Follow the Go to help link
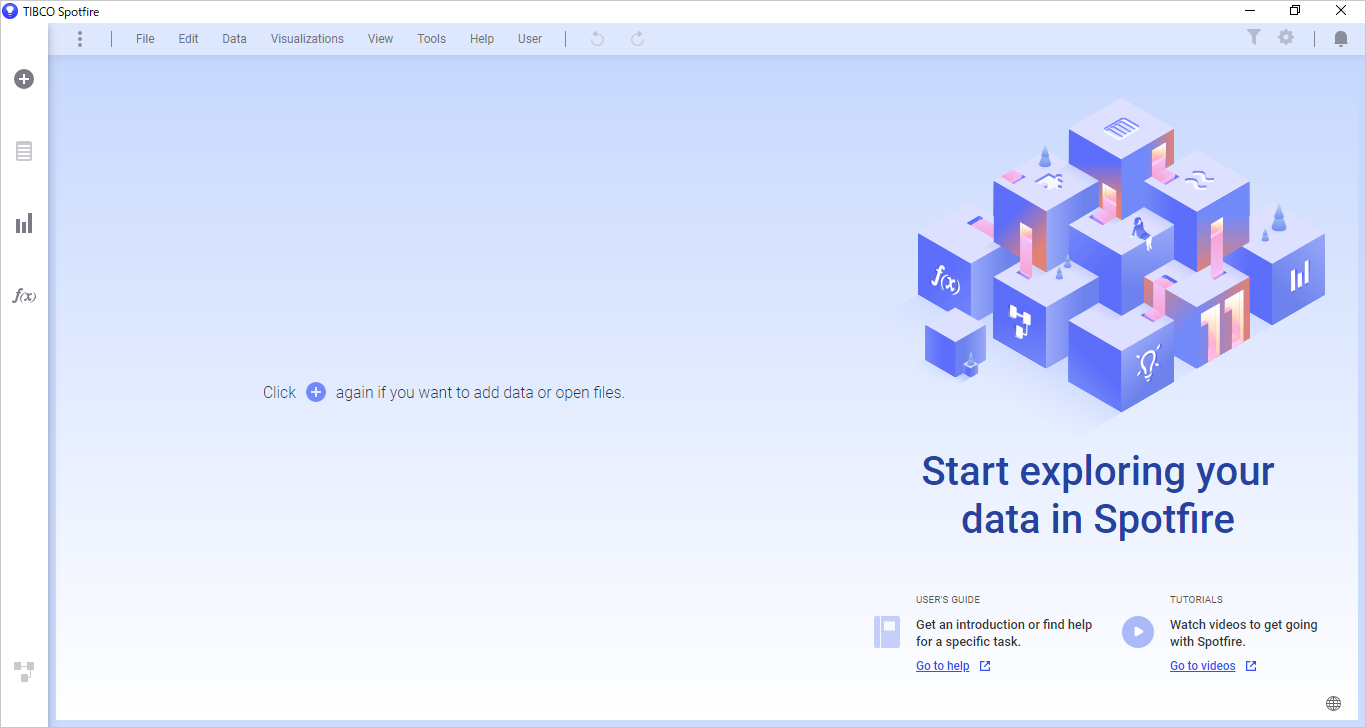The height and width of the screenshot is (728, 1366). 942,666
